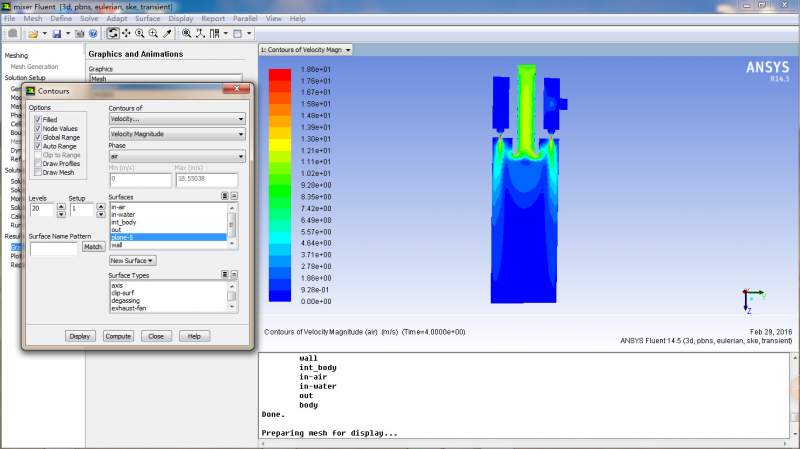
Task: Open the Velocity... contours category dropdown
Action: (177, 119)
